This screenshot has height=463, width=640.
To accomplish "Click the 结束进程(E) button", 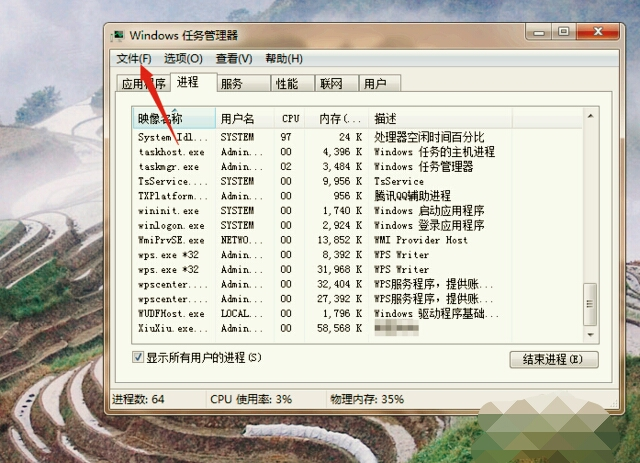I will click(554, 359).
